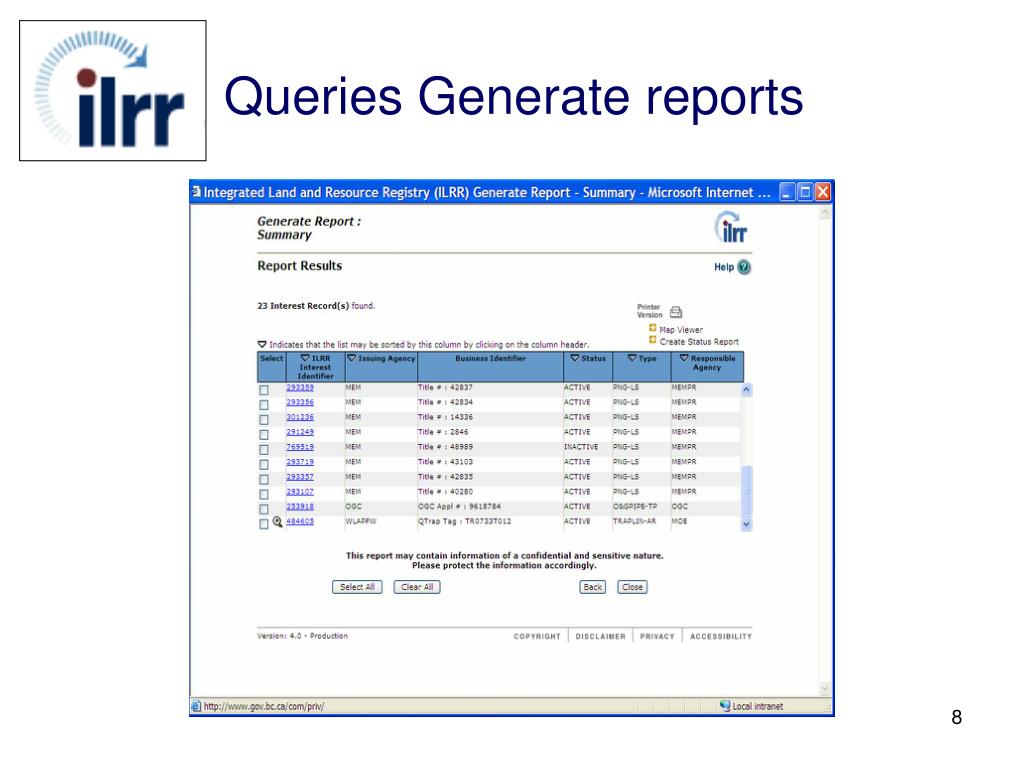Click the Create Status Report bullet icon
1024x768 pixels.
click(652, 340)
